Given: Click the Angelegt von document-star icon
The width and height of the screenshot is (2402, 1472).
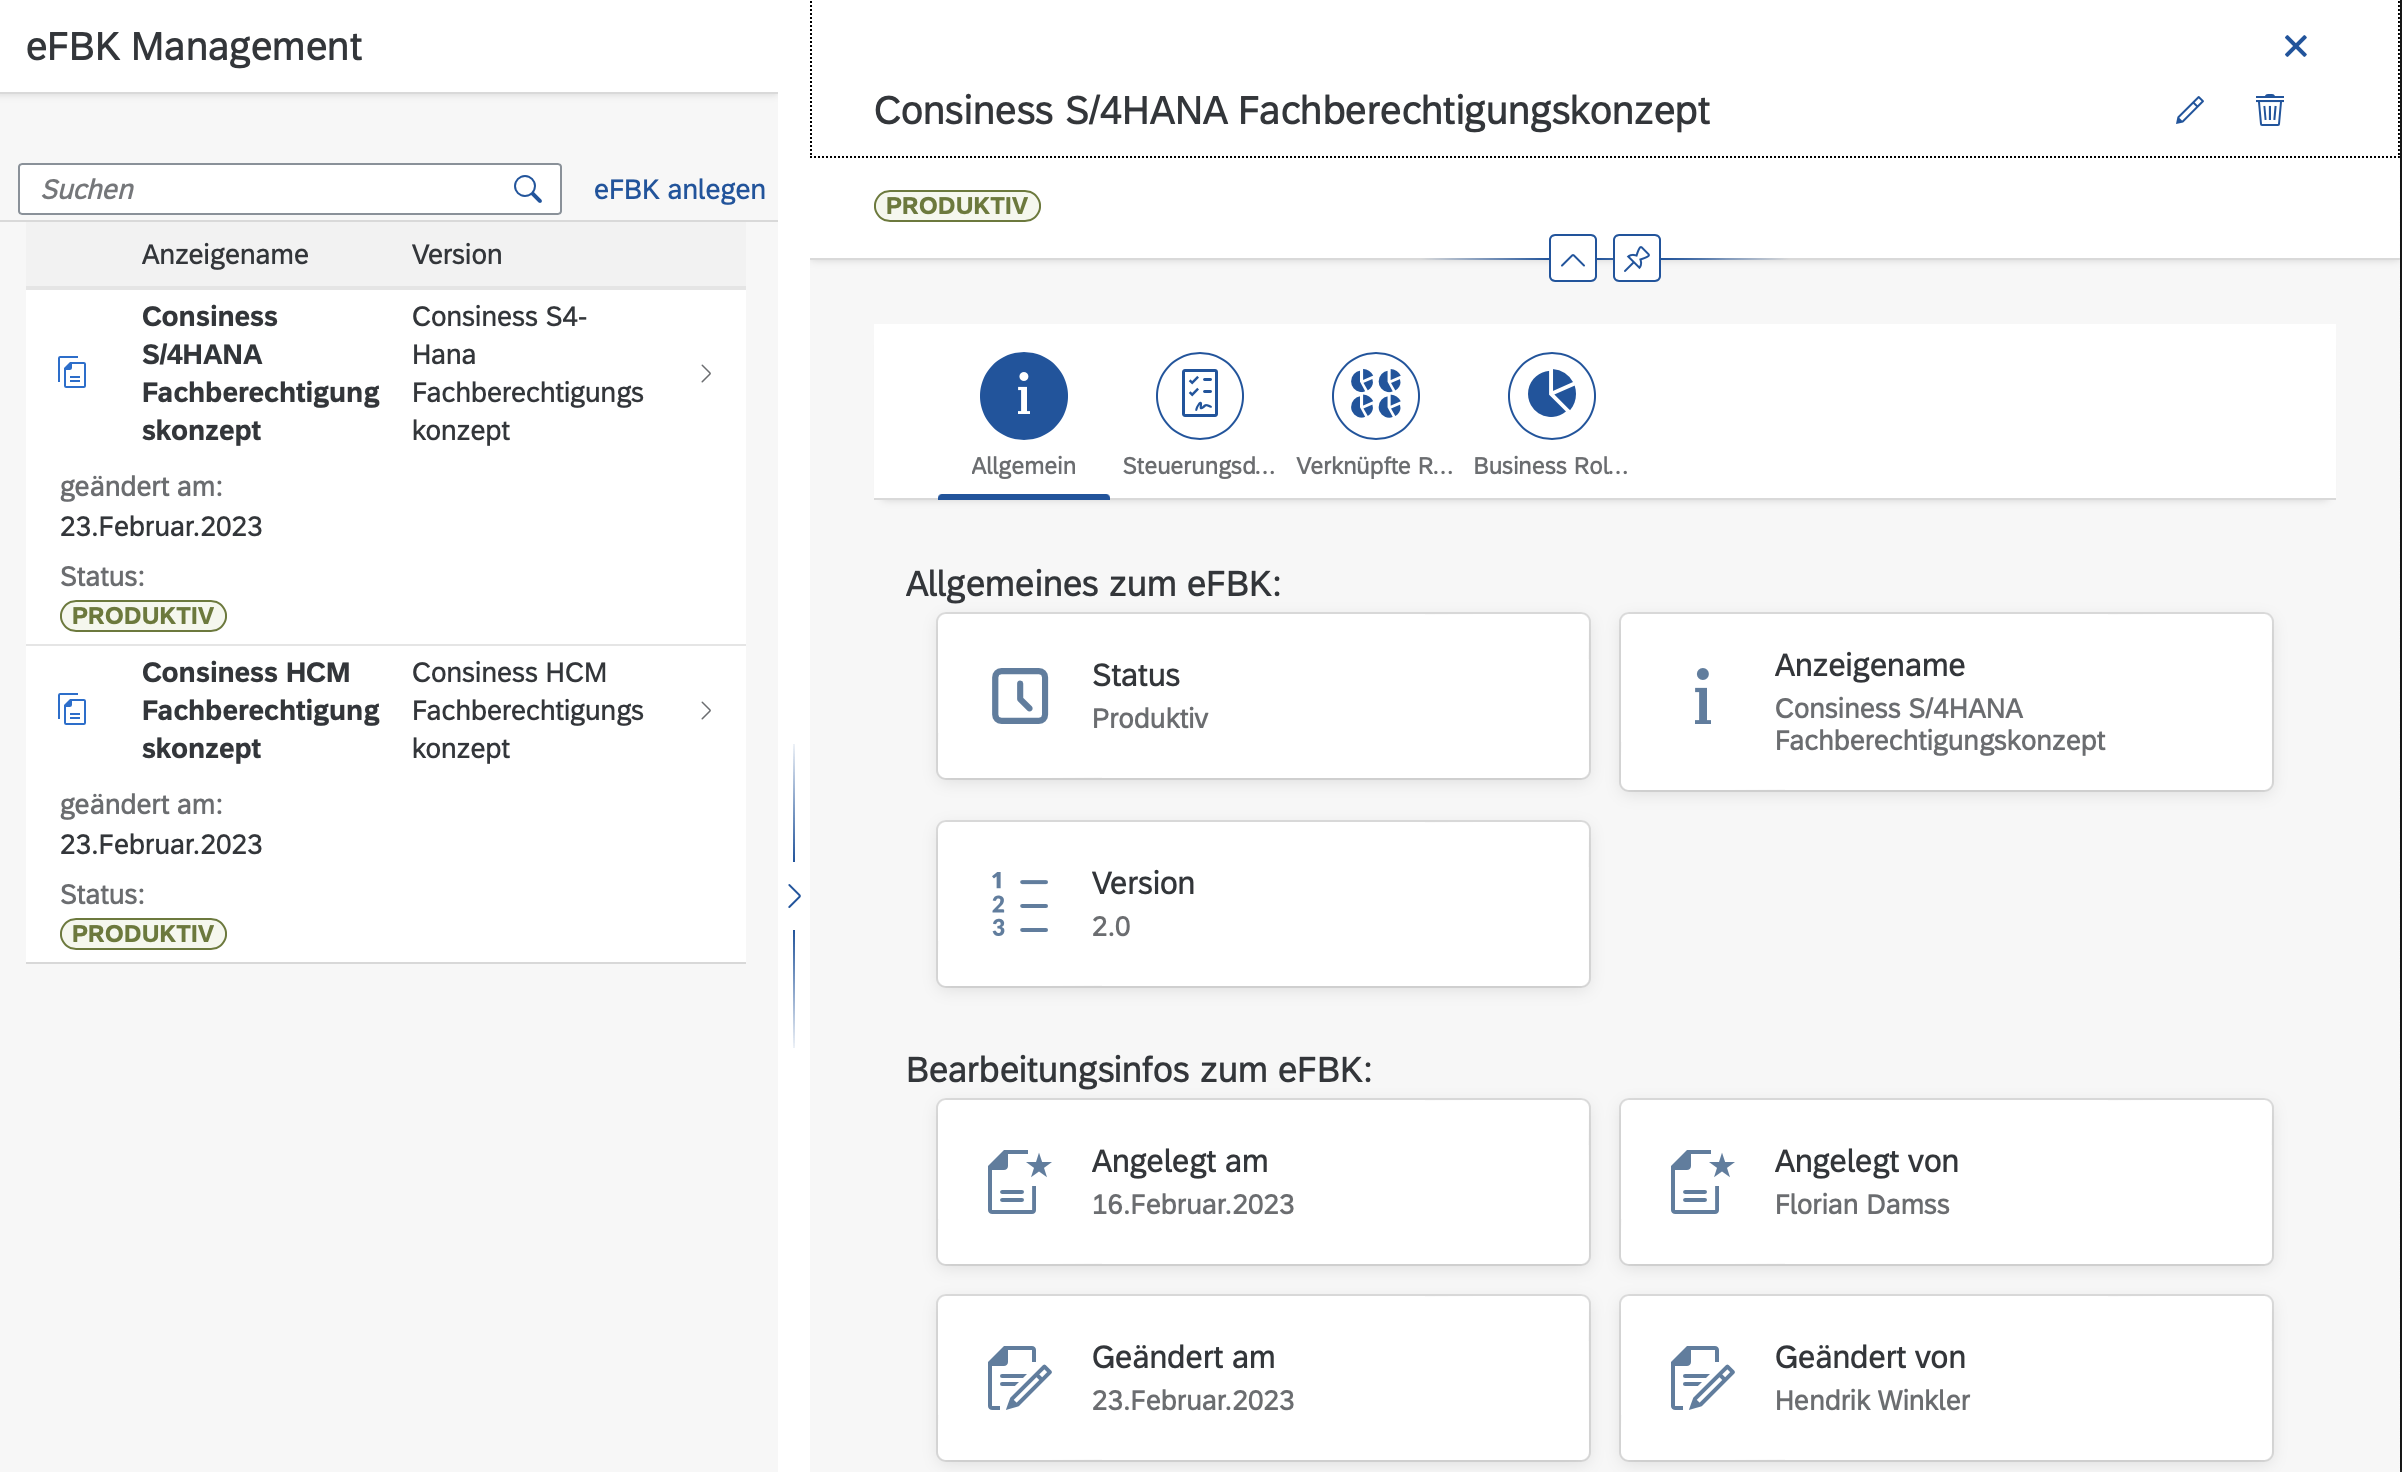Looking at the screenshot, I should 1702,1182.
